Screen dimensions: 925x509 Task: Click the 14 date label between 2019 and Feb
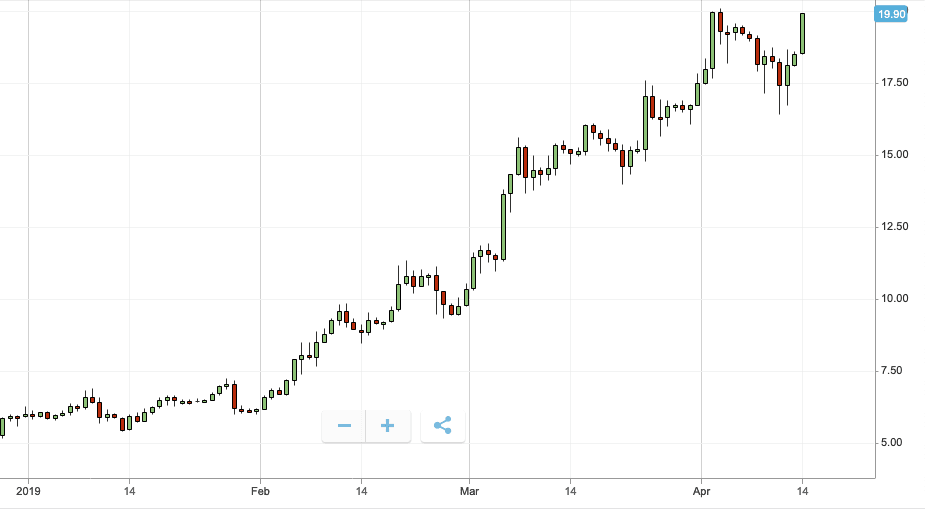click(x=129, y=491)
